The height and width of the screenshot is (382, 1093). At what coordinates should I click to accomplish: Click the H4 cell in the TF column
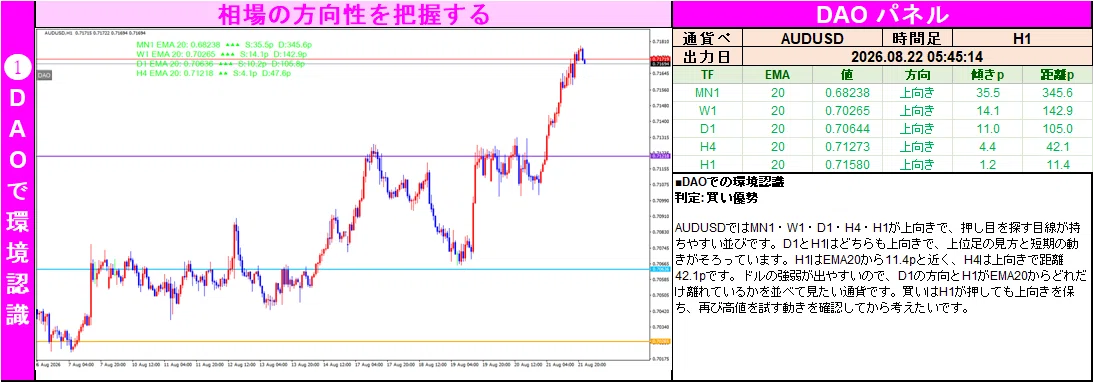click(x=708, y=146)
